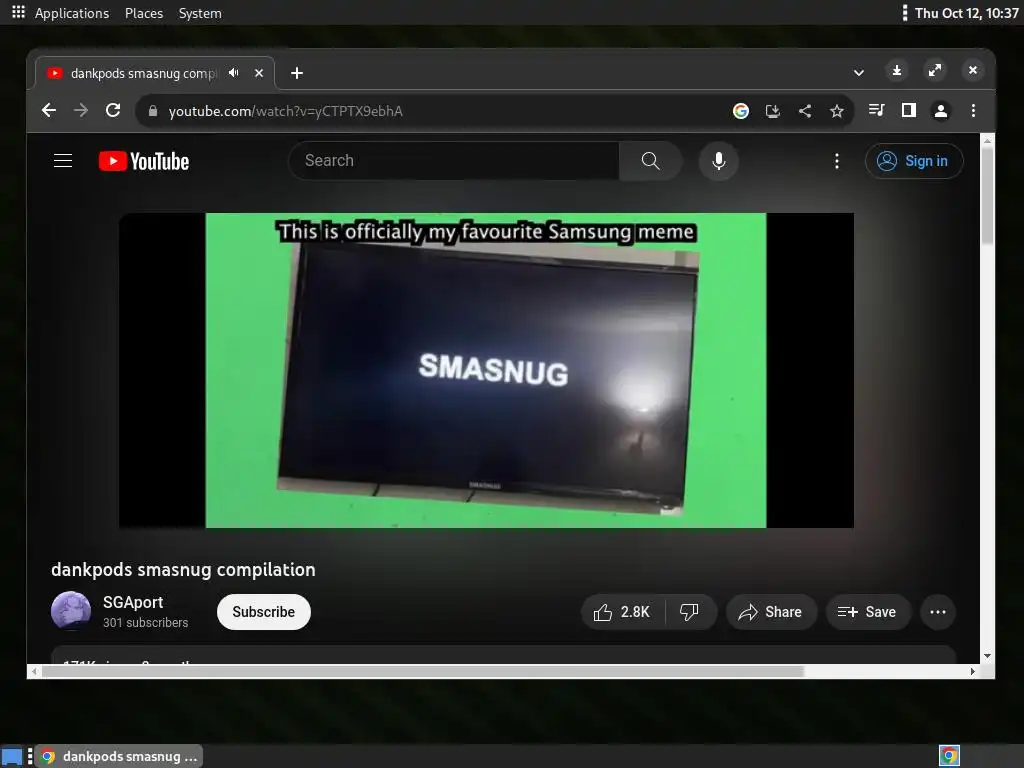Open the Applications menu
1024x768 pixels.
click(72, 13)
